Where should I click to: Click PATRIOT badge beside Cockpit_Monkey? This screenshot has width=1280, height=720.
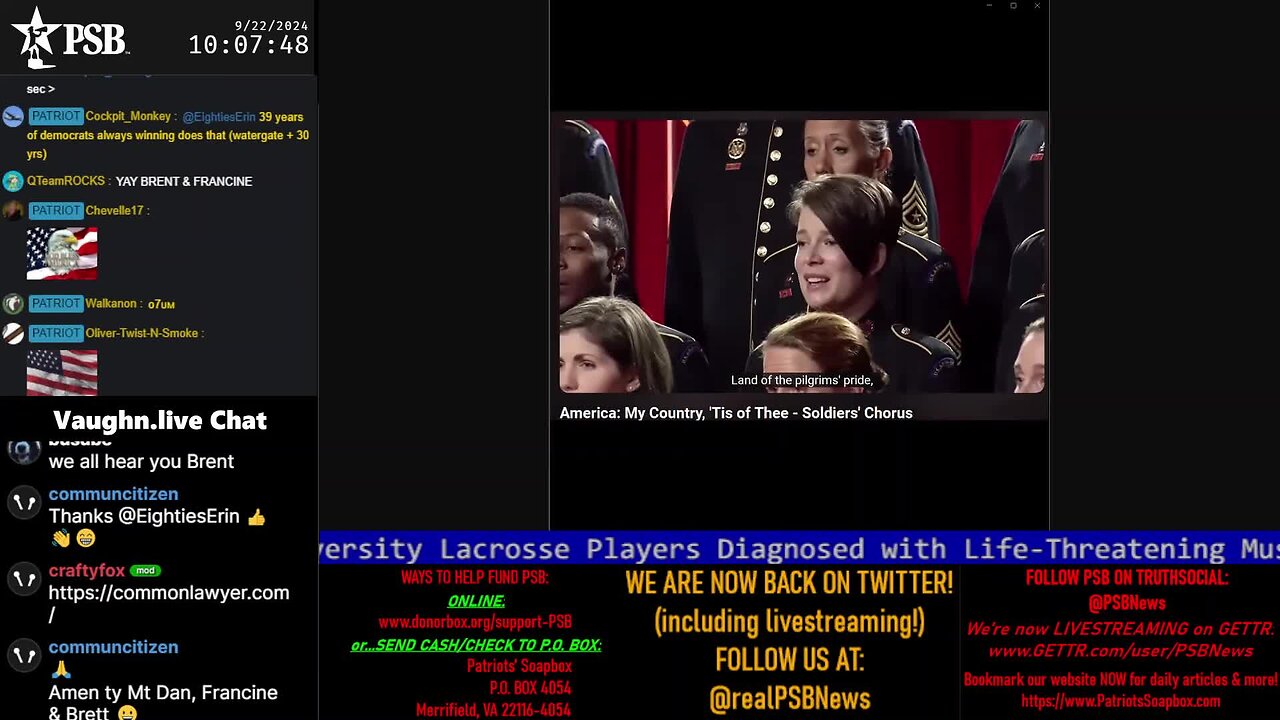[x=55, y=116]
